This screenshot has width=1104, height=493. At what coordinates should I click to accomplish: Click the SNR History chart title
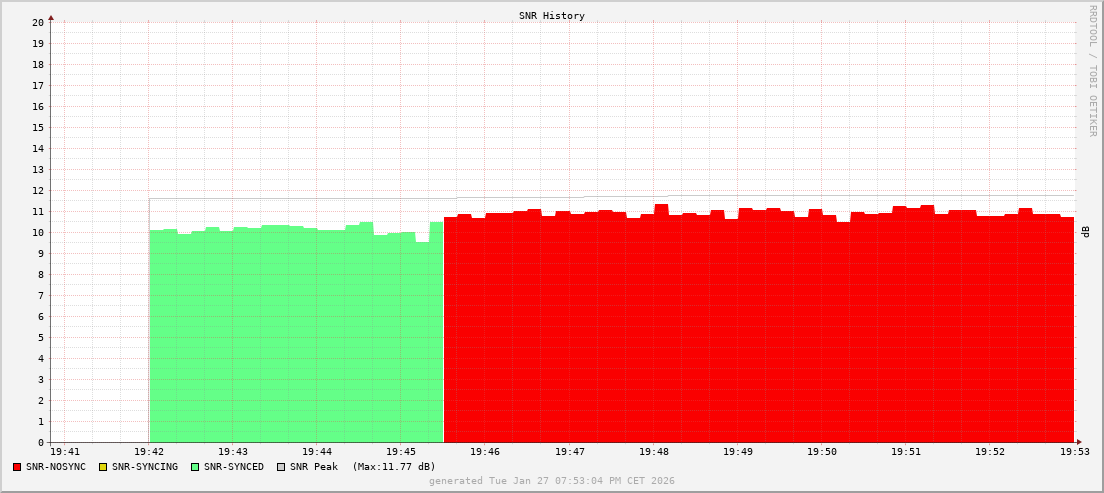pos(552,16)
